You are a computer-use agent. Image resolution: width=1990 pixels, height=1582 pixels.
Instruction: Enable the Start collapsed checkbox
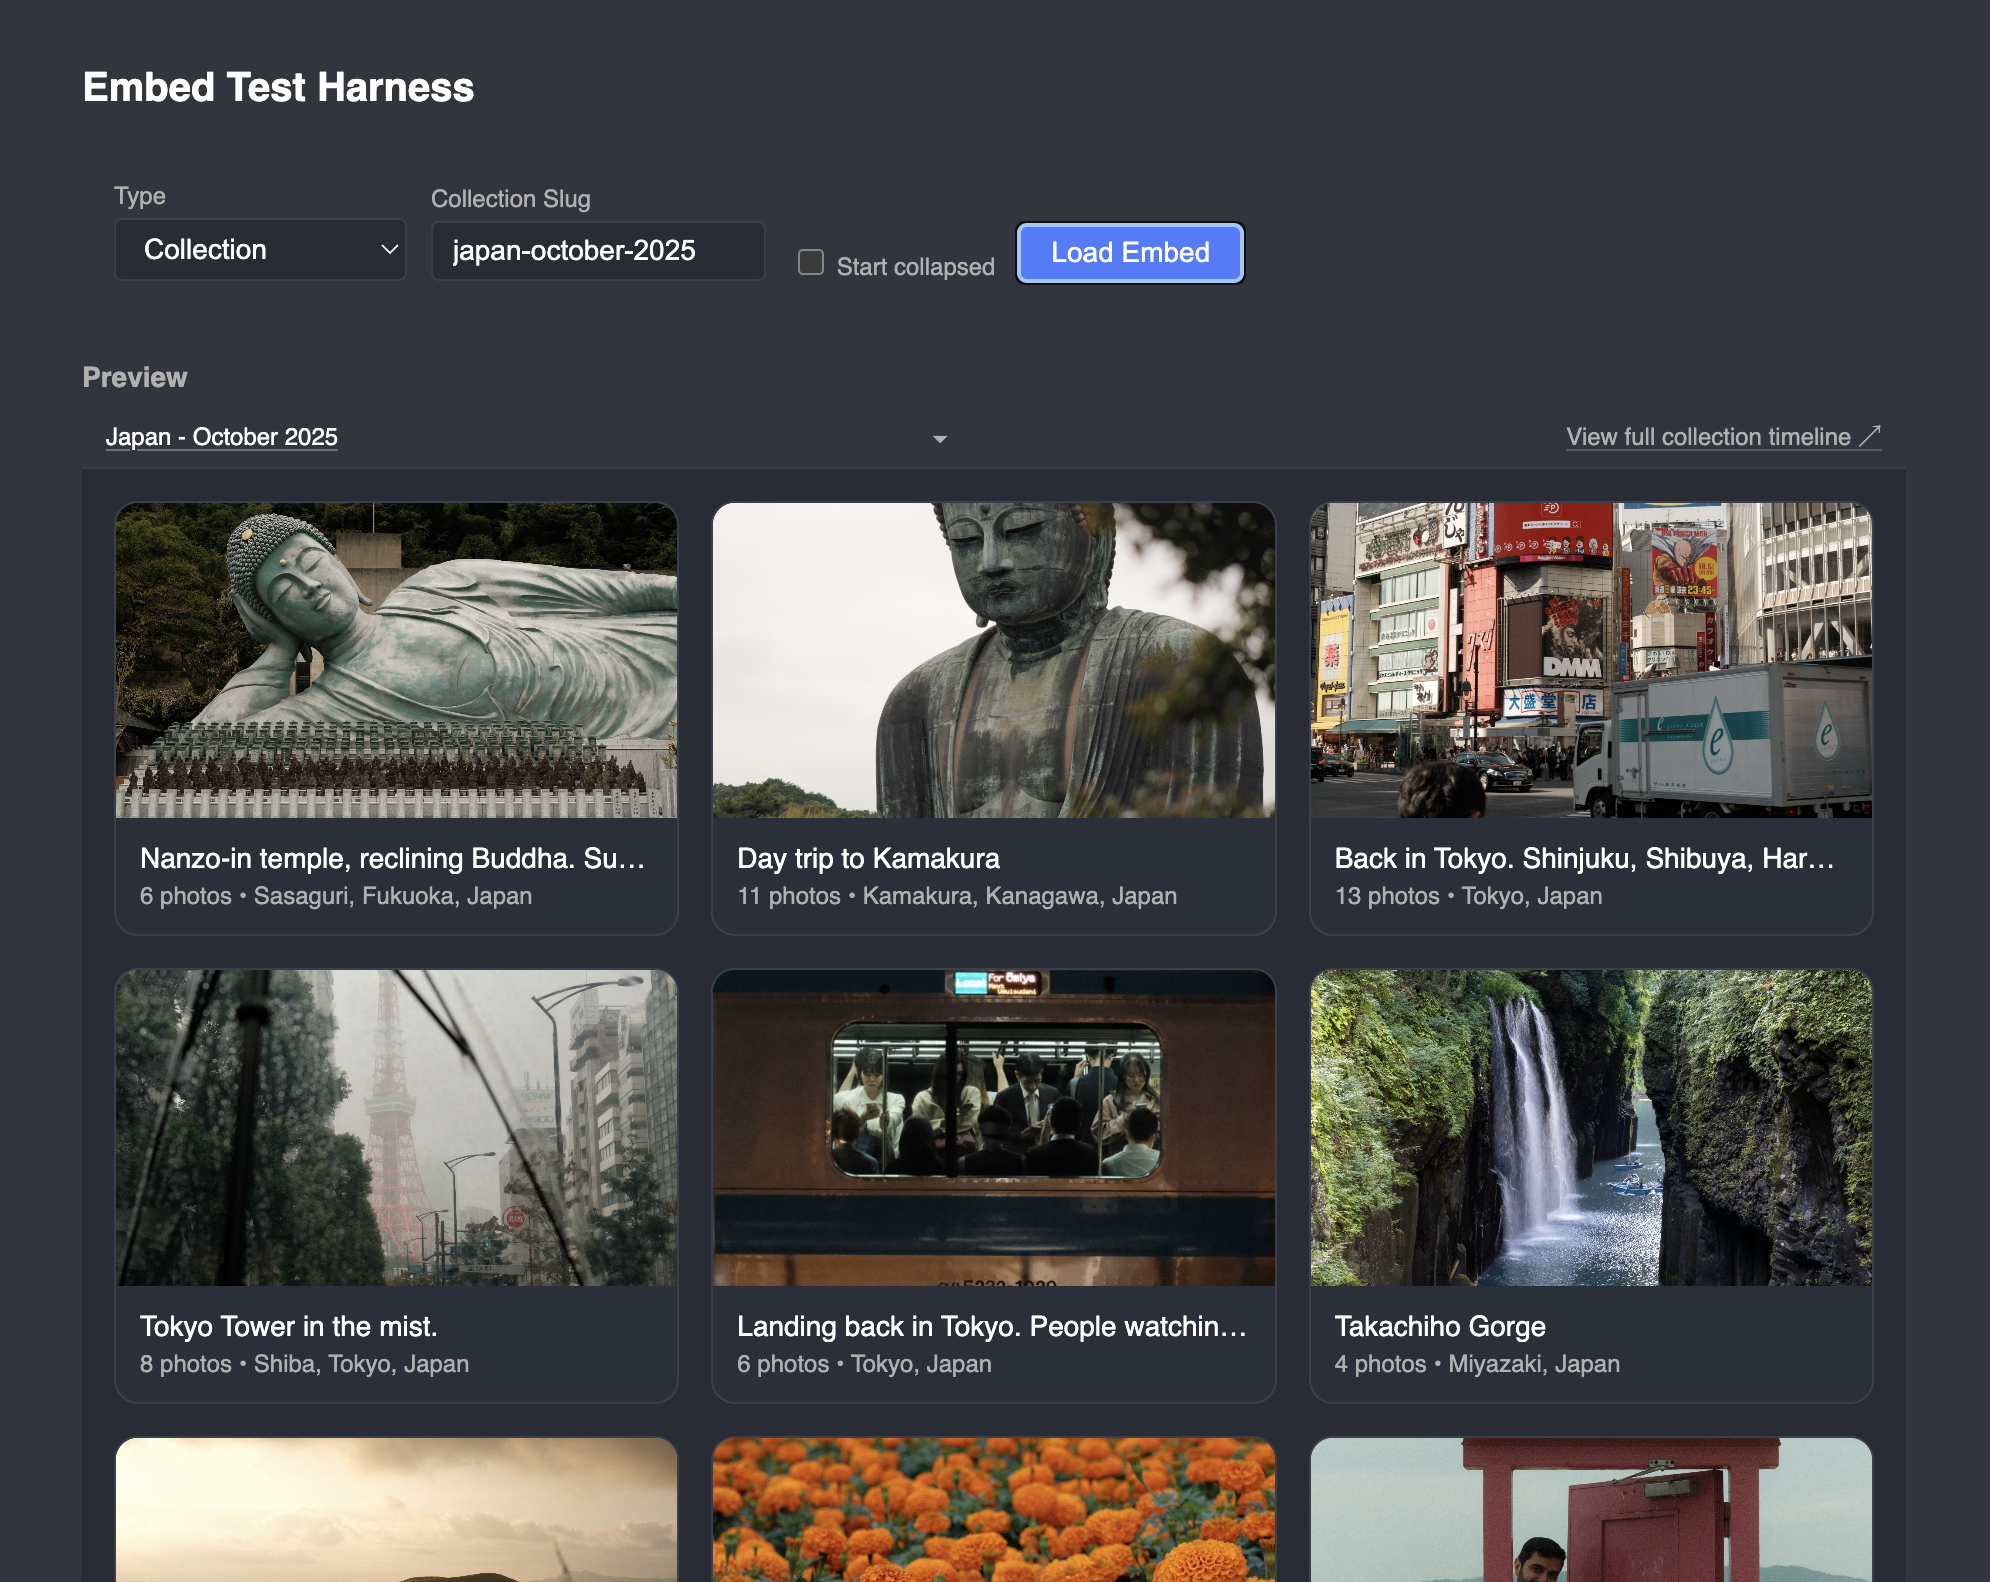(x=811, y=263)
